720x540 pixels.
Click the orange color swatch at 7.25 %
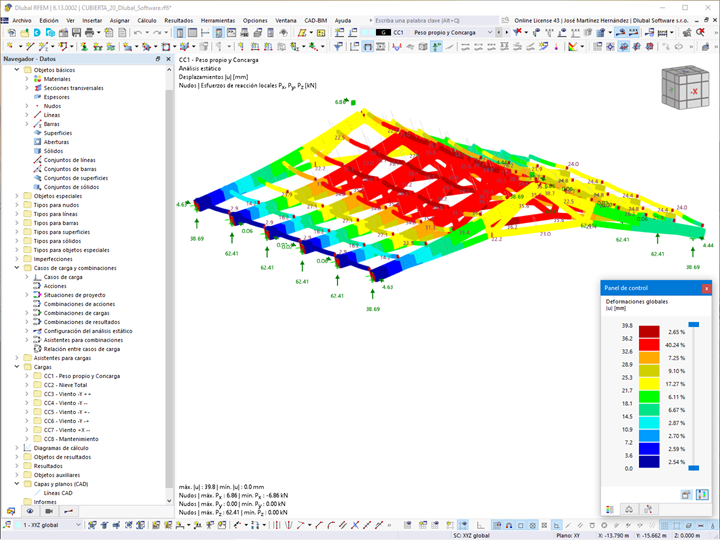(x=649, y=358)
